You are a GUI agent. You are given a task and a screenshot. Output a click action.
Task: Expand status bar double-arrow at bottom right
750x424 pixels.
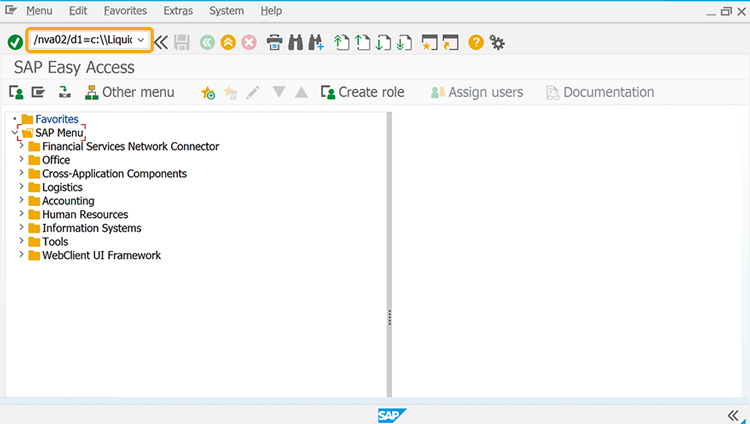pyautogui.click(x=733, y=415)
